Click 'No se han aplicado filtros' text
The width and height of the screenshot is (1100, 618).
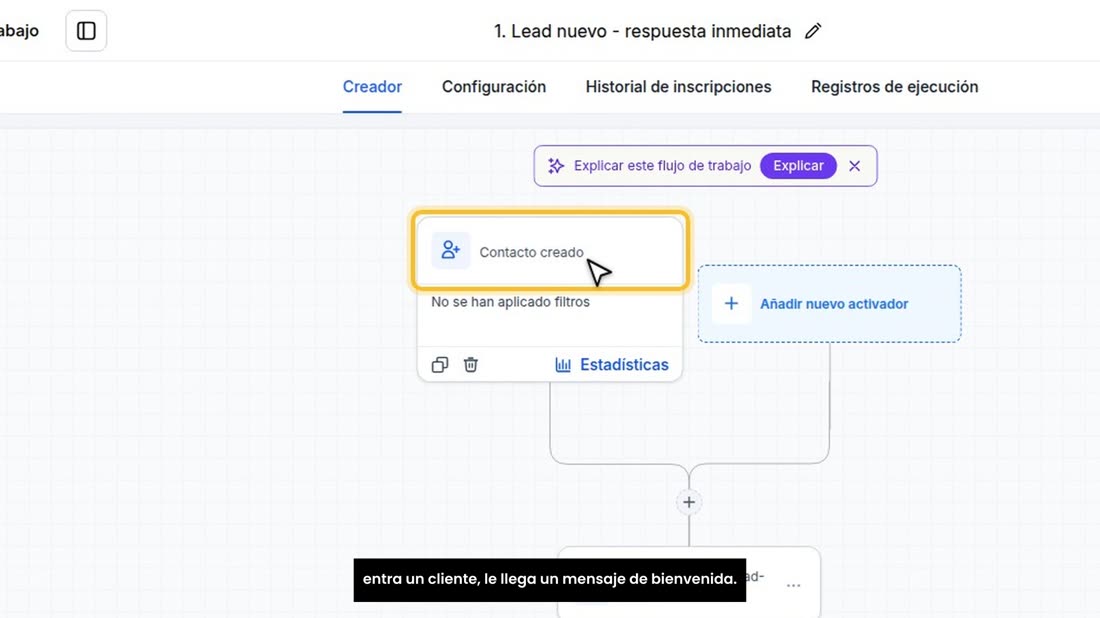(x=511, y=302)
